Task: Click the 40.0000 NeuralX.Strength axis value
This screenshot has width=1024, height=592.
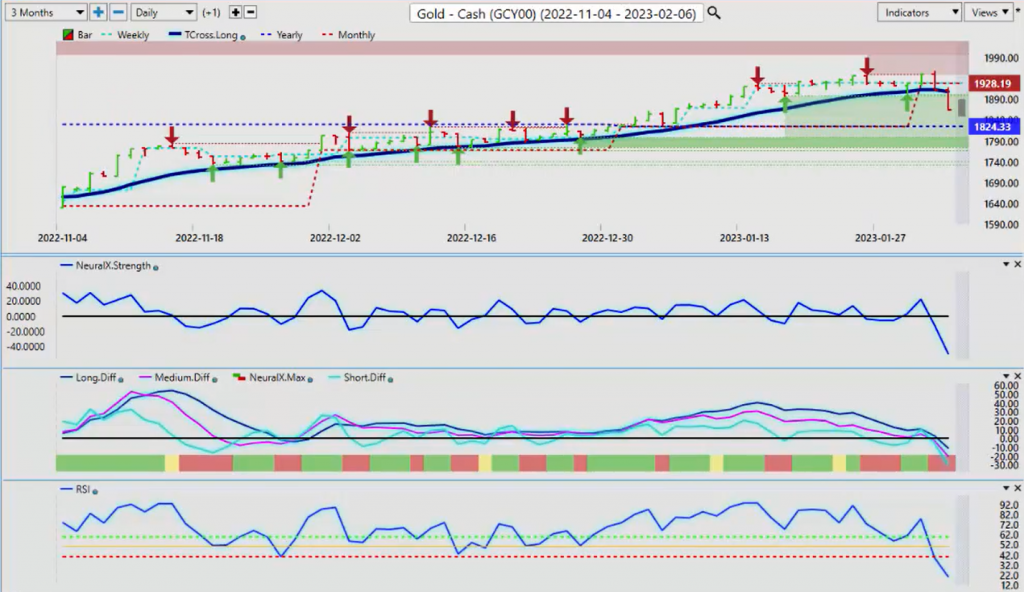Action: 23,286
